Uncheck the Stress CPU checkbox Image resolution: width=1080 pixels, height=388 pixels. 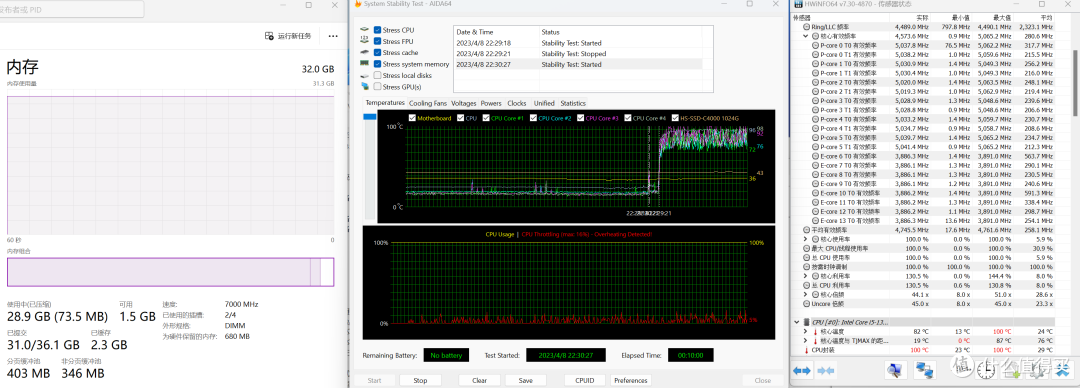(x=377, y=30)
